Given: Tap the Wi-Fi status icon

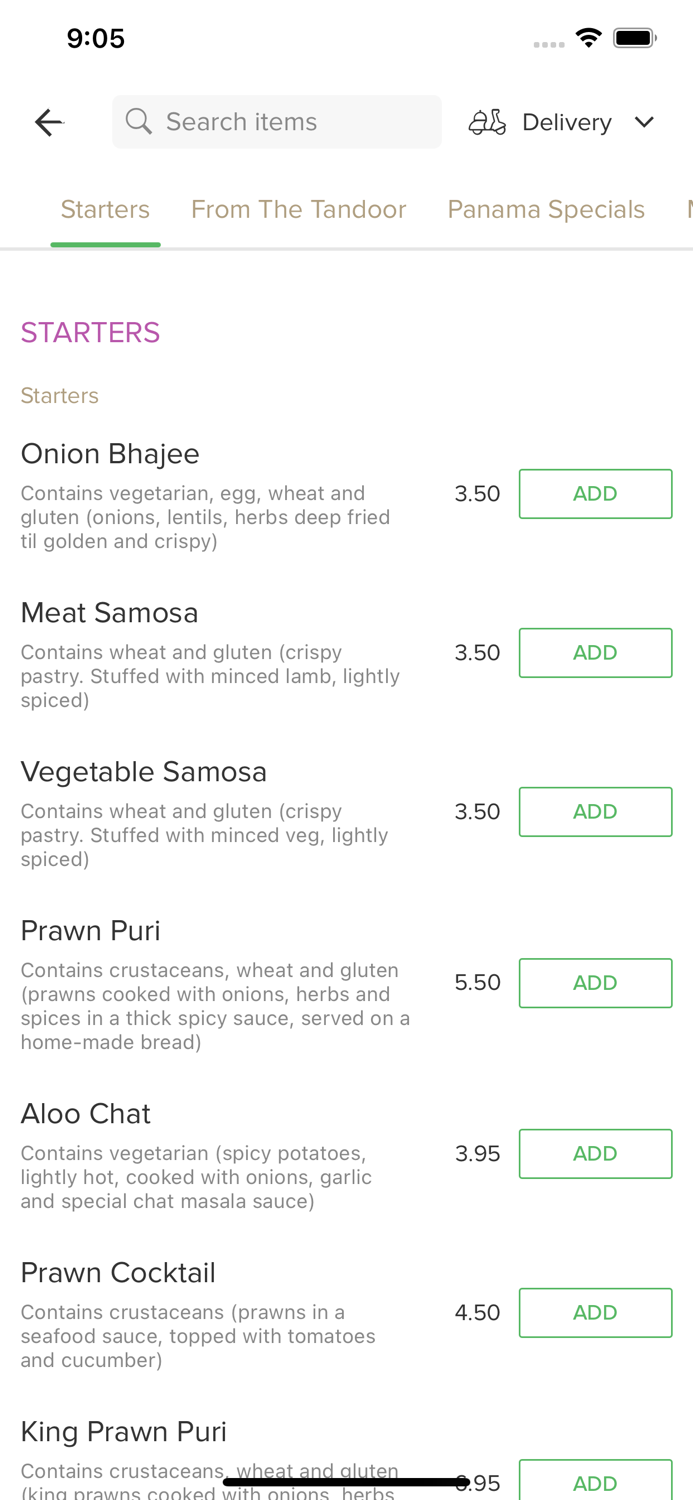Looking at the screenshot, I should 589,38.
